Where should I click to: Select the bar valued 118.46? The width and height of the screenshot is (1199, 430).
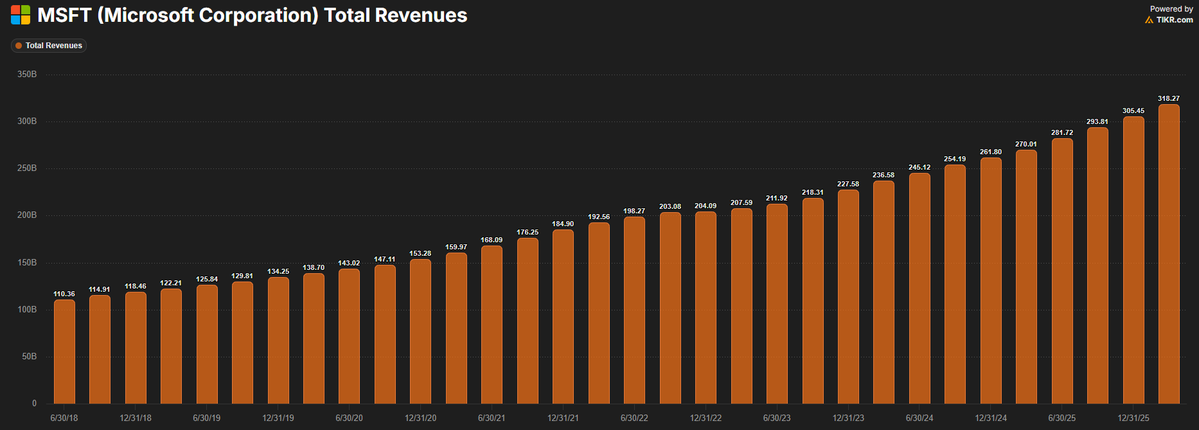pos(135,347)
